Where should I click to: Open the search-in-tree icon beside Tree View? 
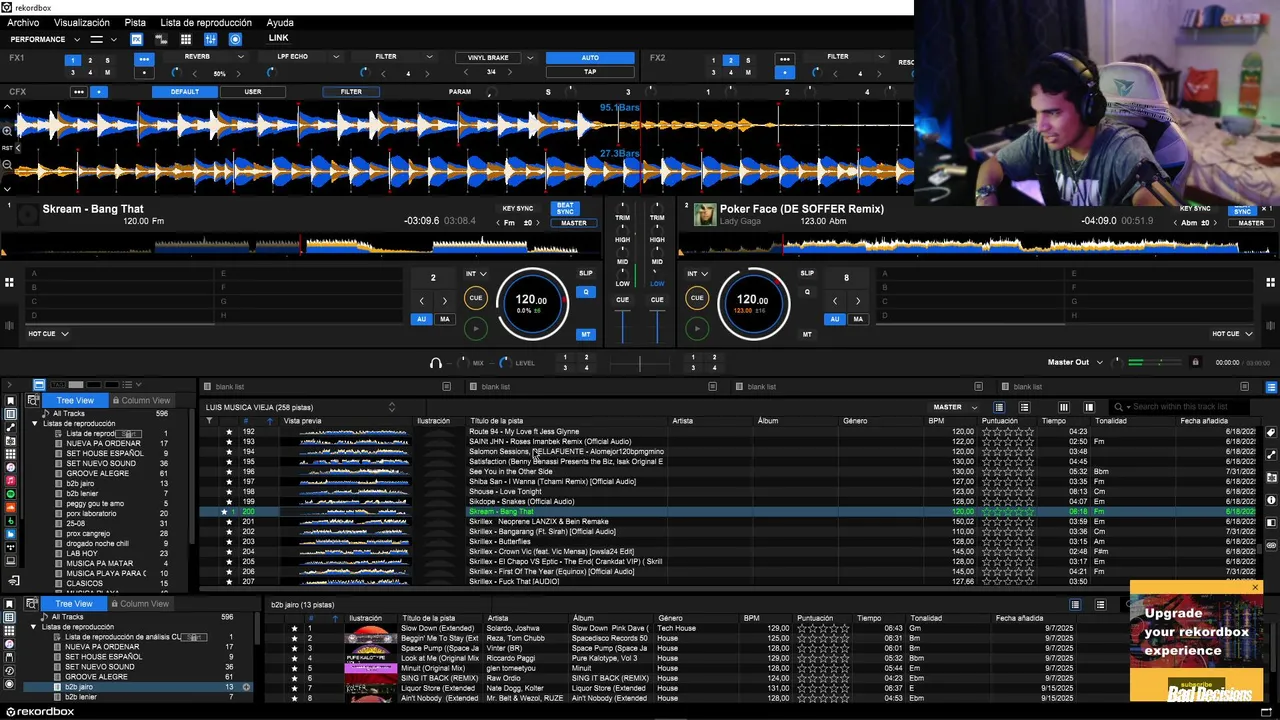tap(32, 400)
